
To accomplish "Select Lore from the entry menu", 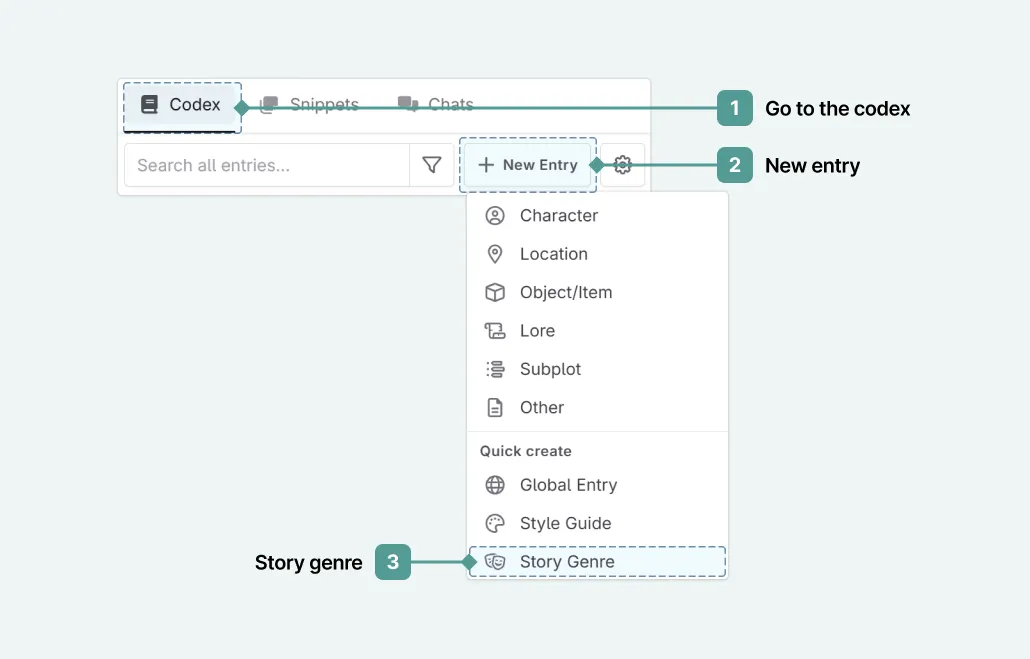I will 539,330.
